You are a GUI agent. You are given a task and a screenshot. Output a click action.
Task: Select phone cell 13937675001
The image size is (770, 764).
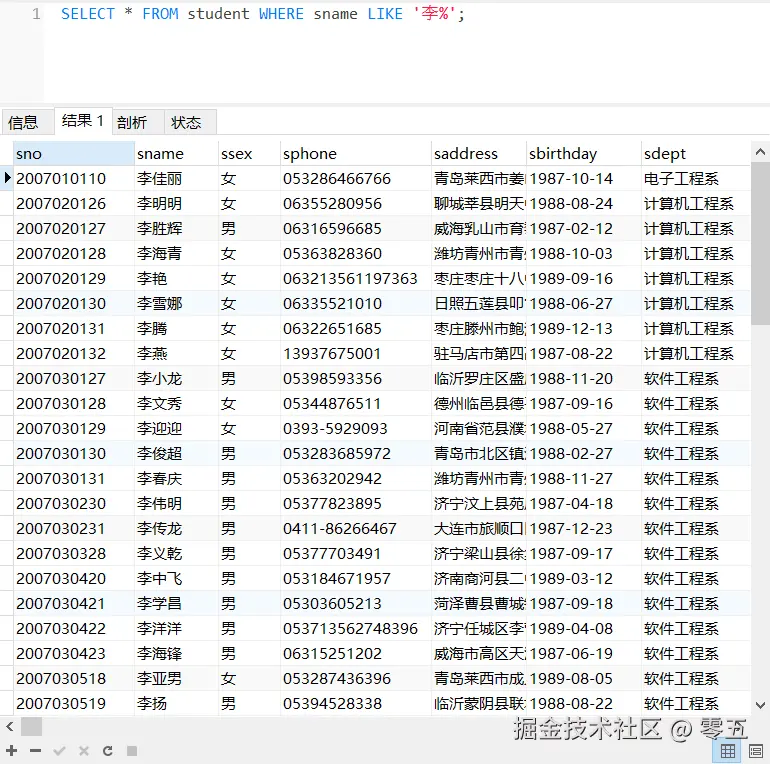click(356, 354)
